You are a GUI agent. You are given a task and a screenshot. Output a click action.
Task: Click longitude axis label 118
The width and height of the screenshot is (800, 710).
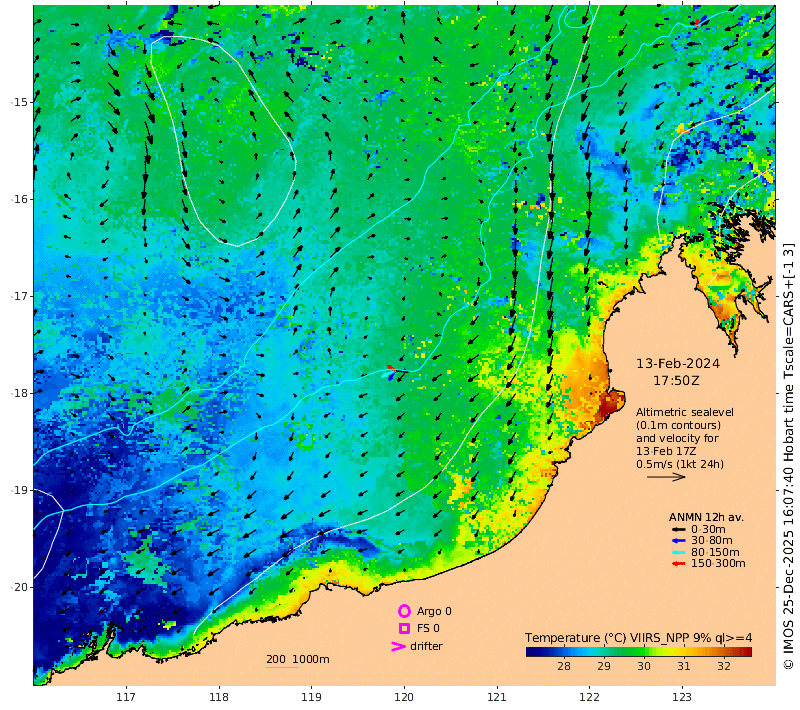pos(219,697)
